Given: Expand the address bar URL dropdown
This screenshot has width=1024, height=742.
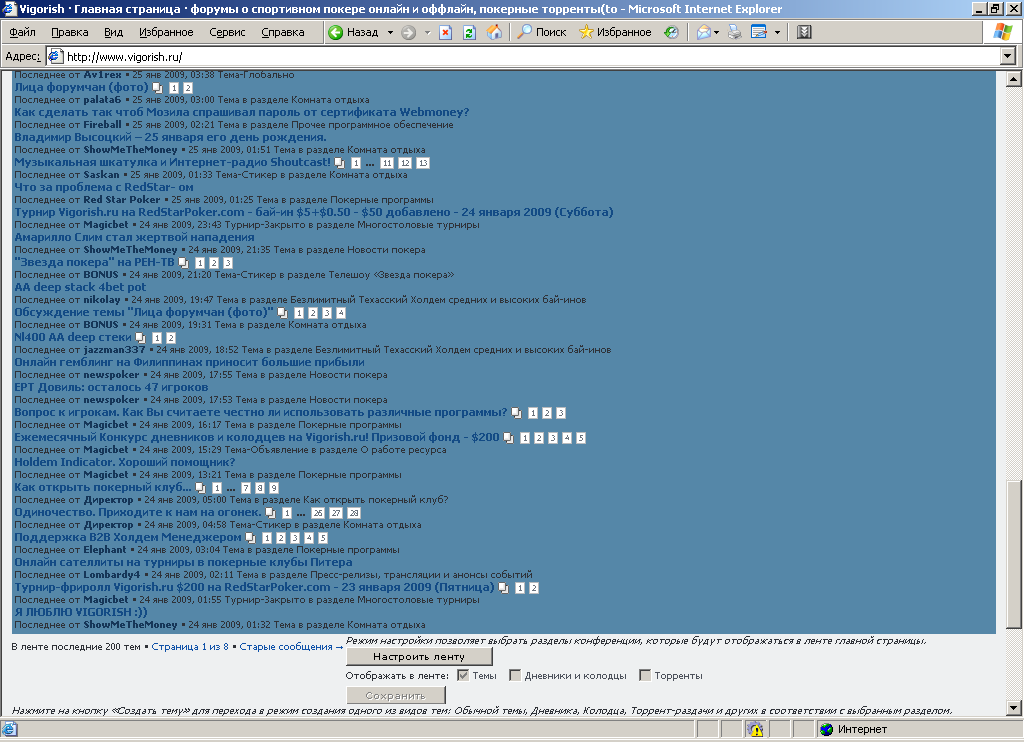Looking at the screenshot, I should [x=1007, y=57].
